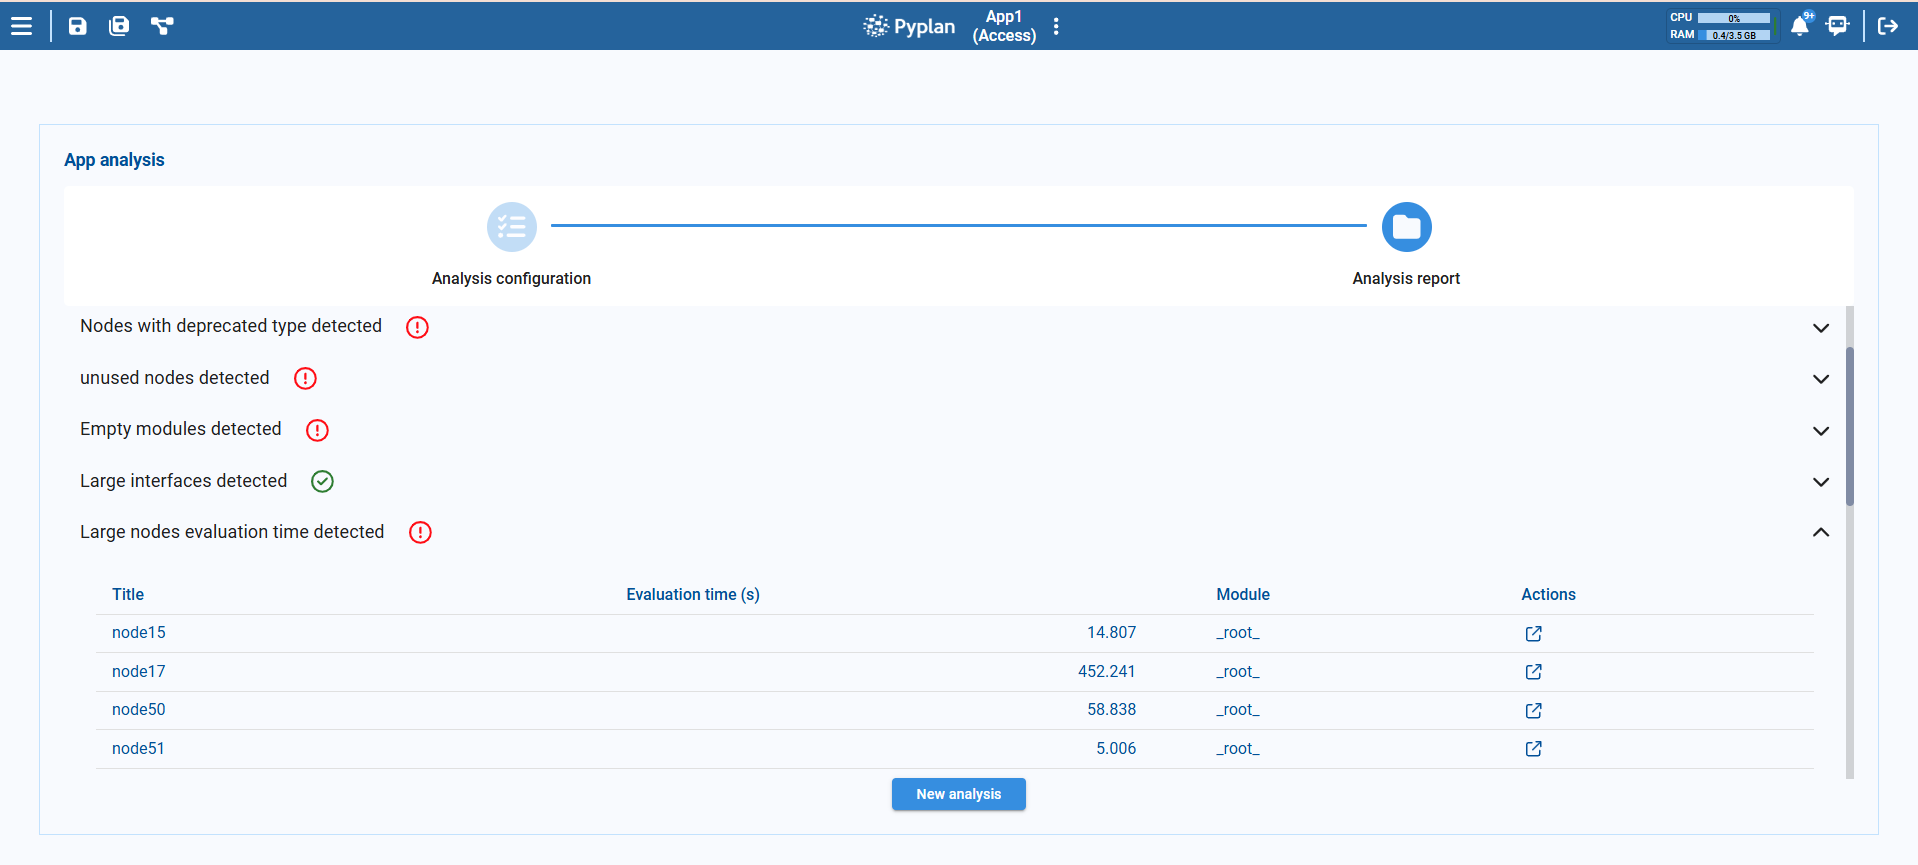The width and height of the screenshot is (1918, 865).
Task: Open node17 using its action icon
Action: coord(1533,672)
